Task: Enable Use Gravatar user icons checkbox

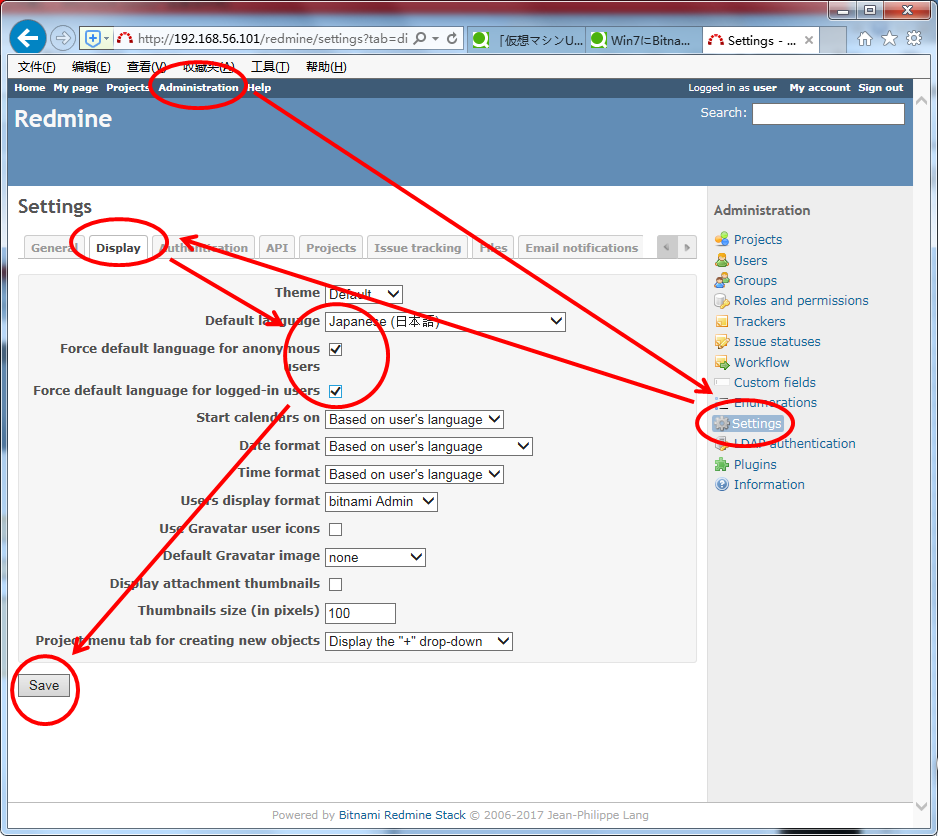Action: [336, 530]
